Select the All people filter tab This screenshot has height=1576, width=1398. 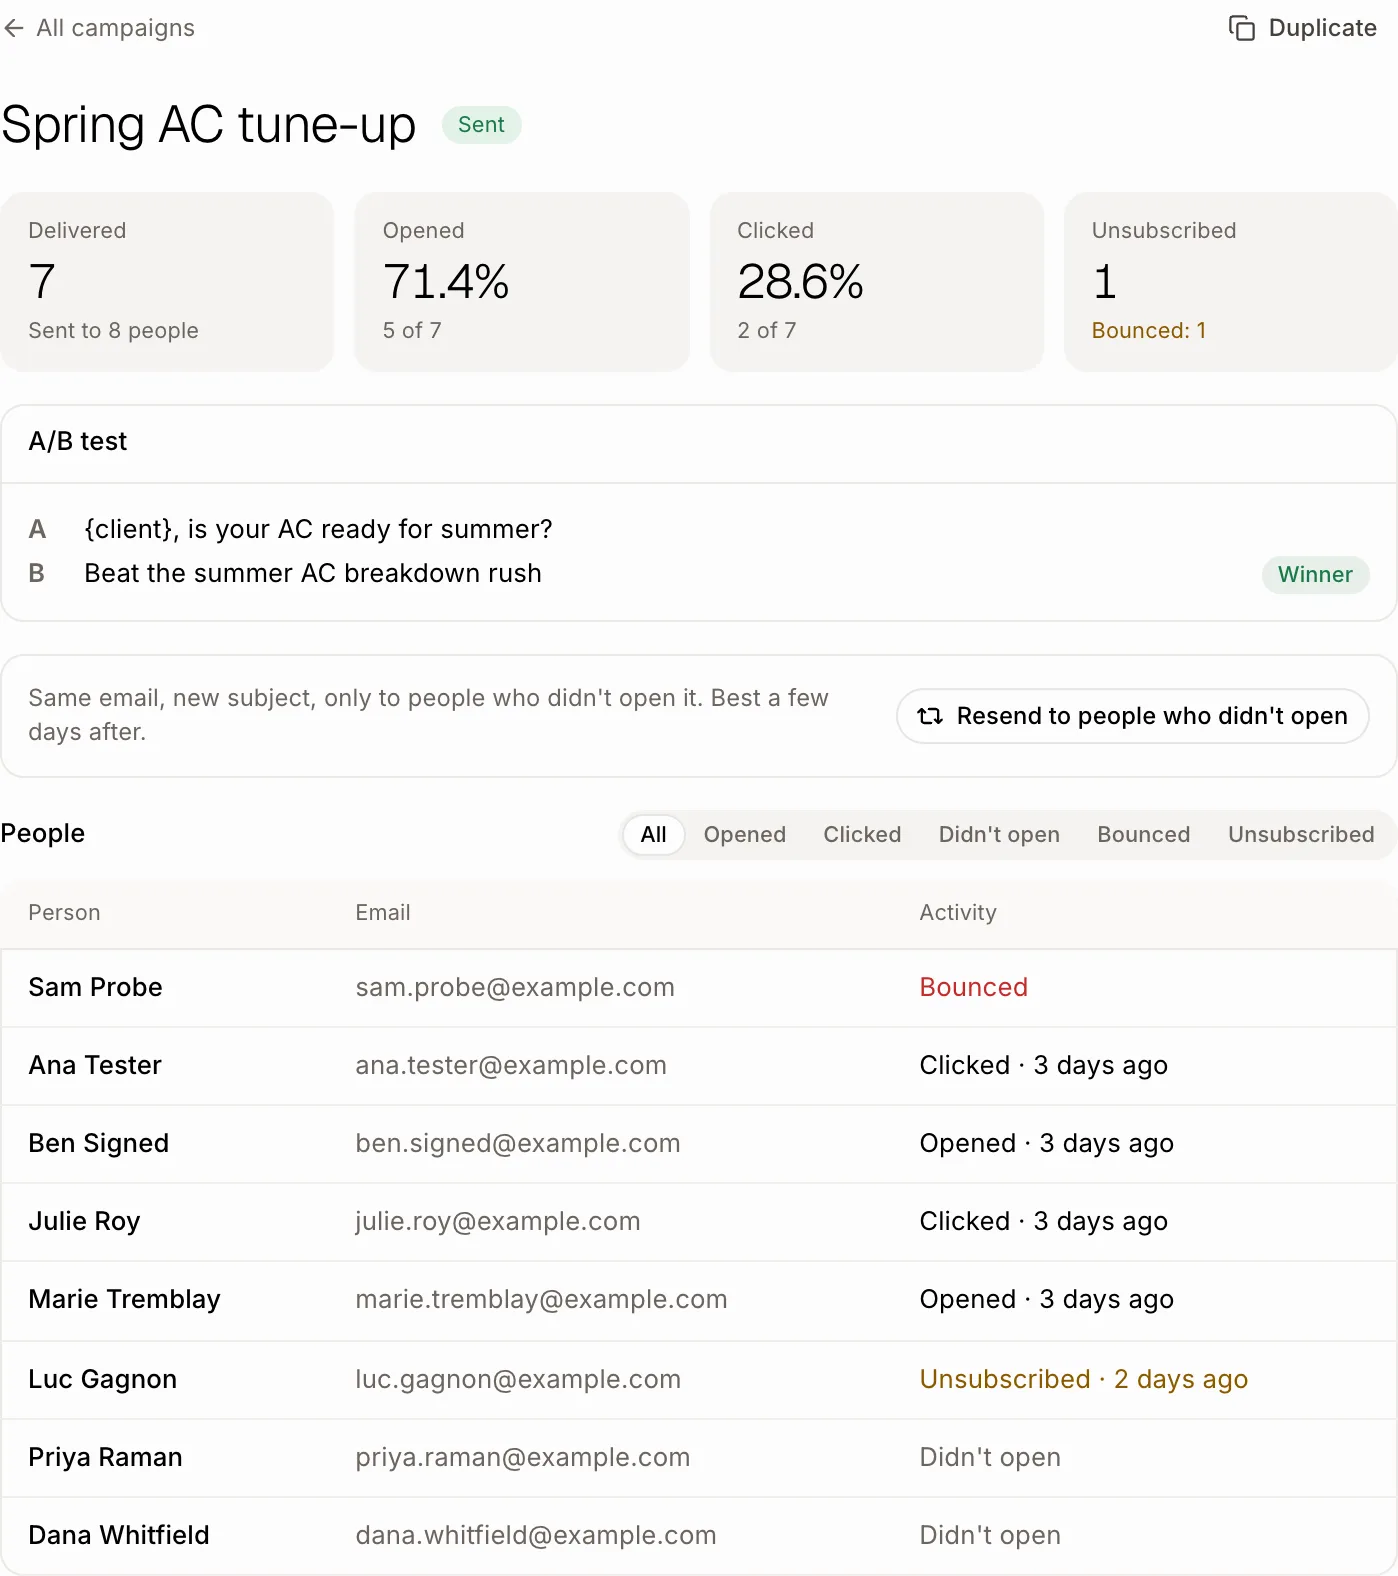(653, 835)
